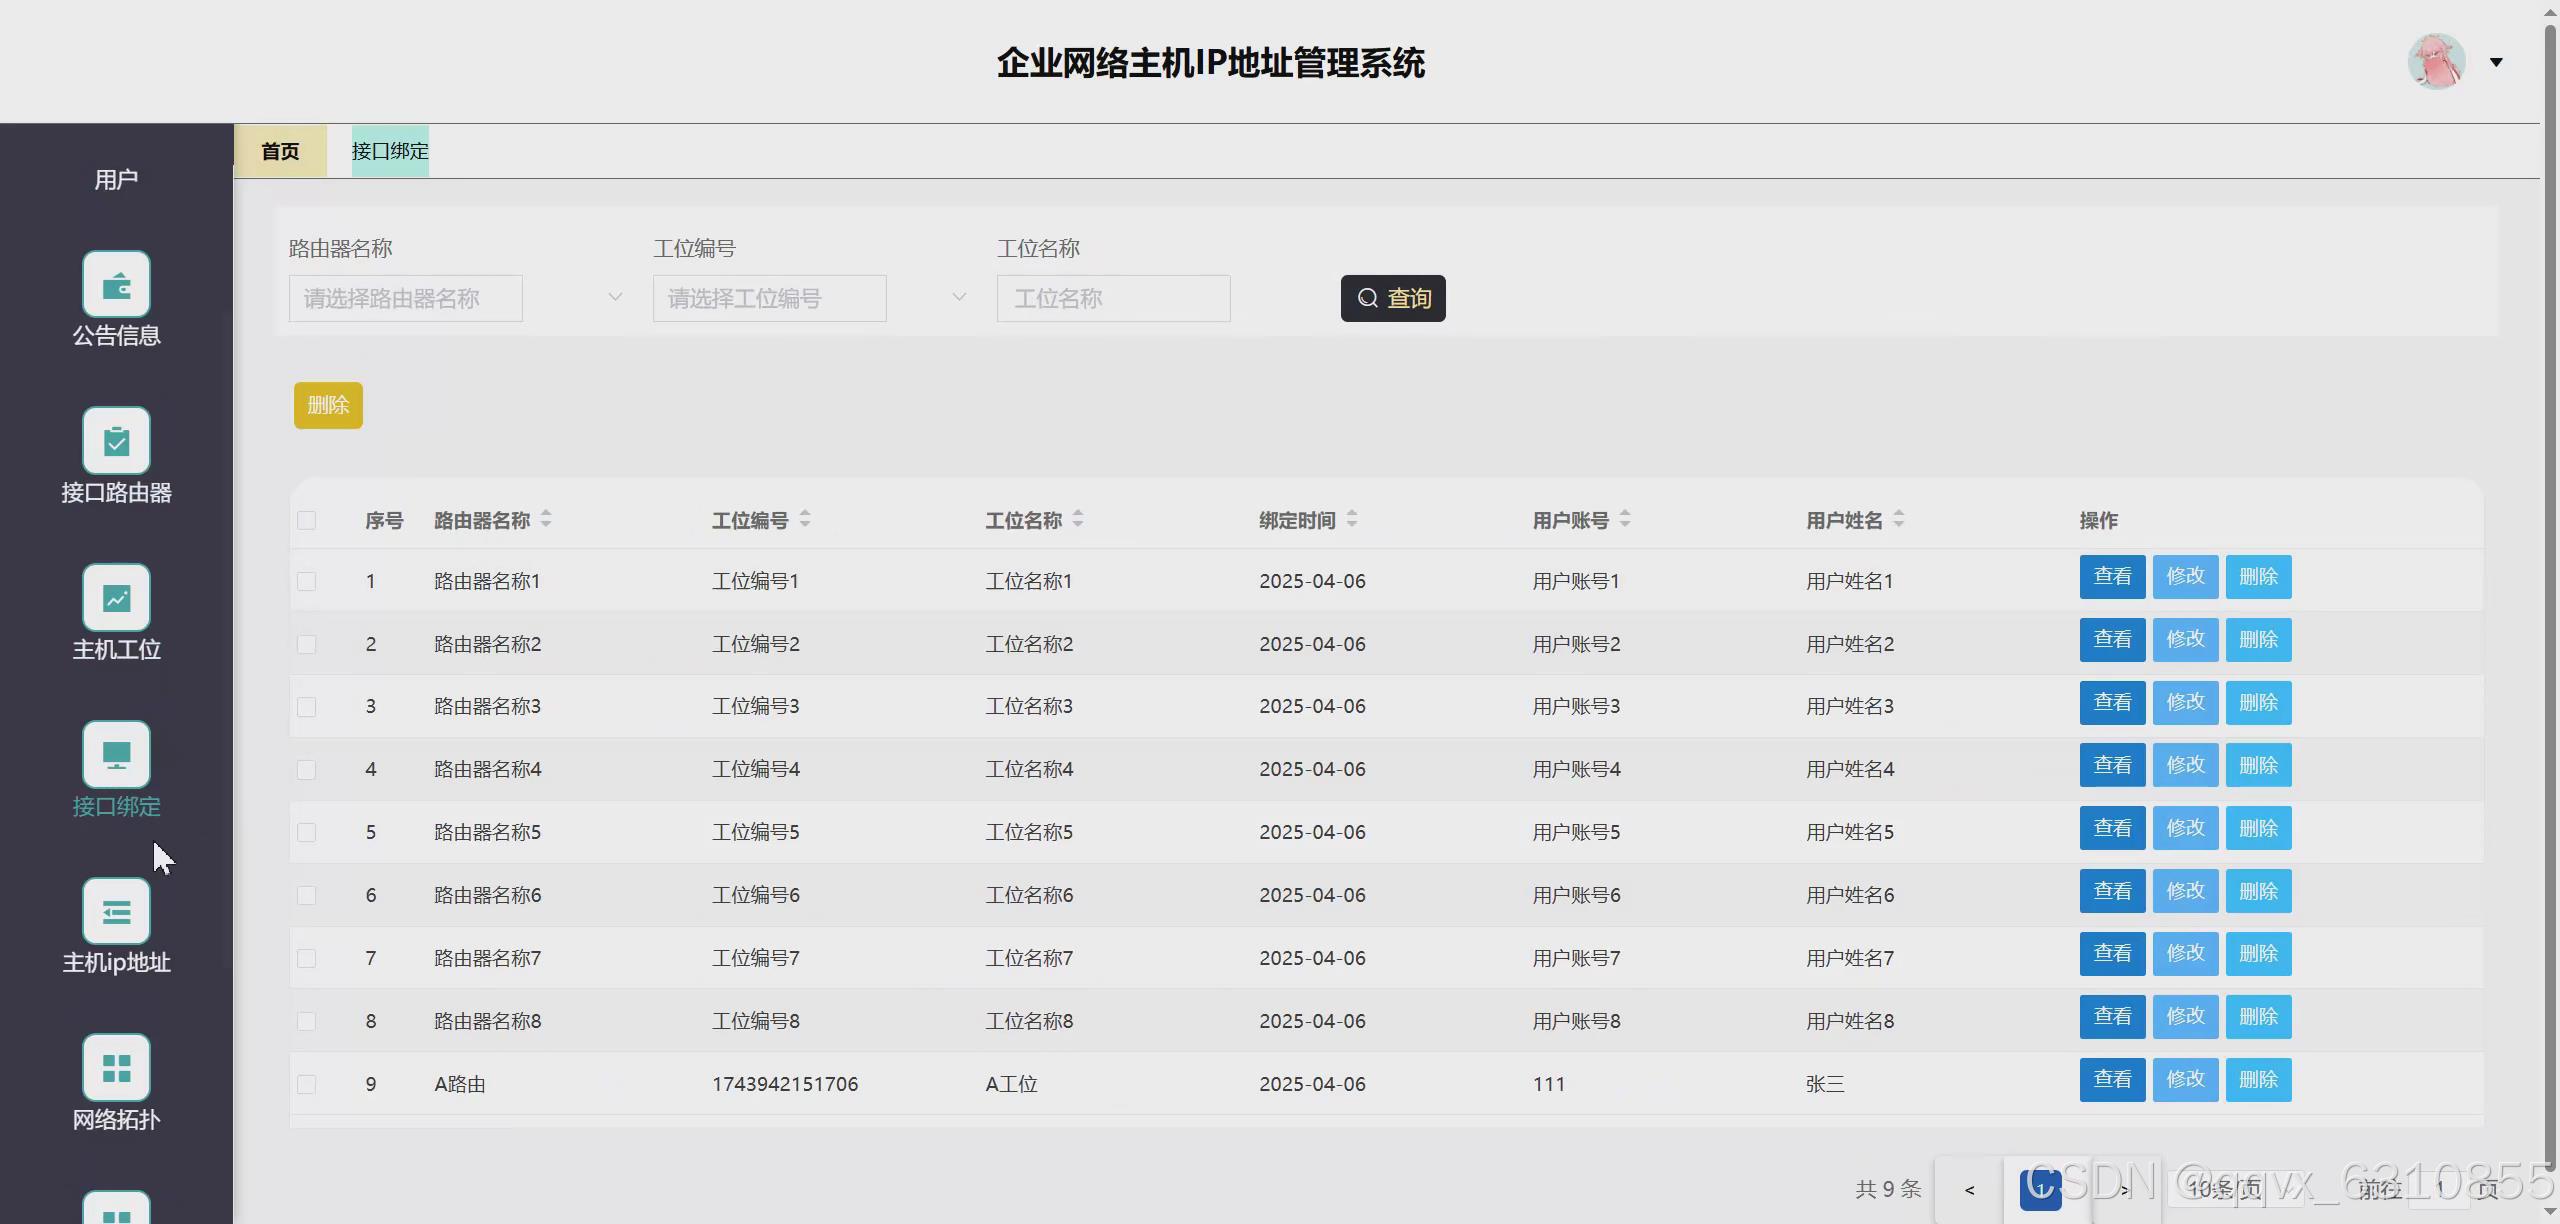Click the 用户 sidebar heading
Viewport: 2560px width, 1224px height.
click(116, 180)
